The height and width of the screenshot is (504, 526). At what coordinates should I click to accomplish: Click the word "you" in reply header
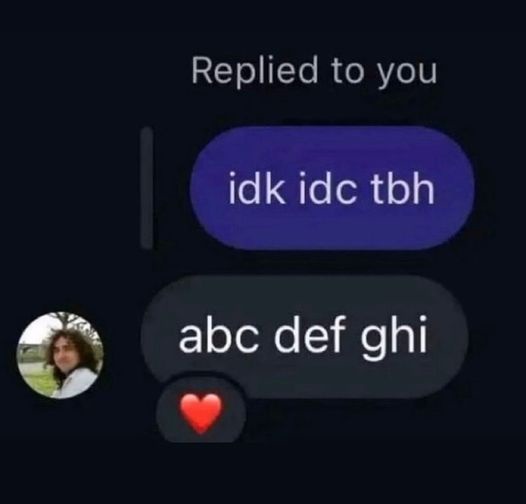click(x=408, y=75)
